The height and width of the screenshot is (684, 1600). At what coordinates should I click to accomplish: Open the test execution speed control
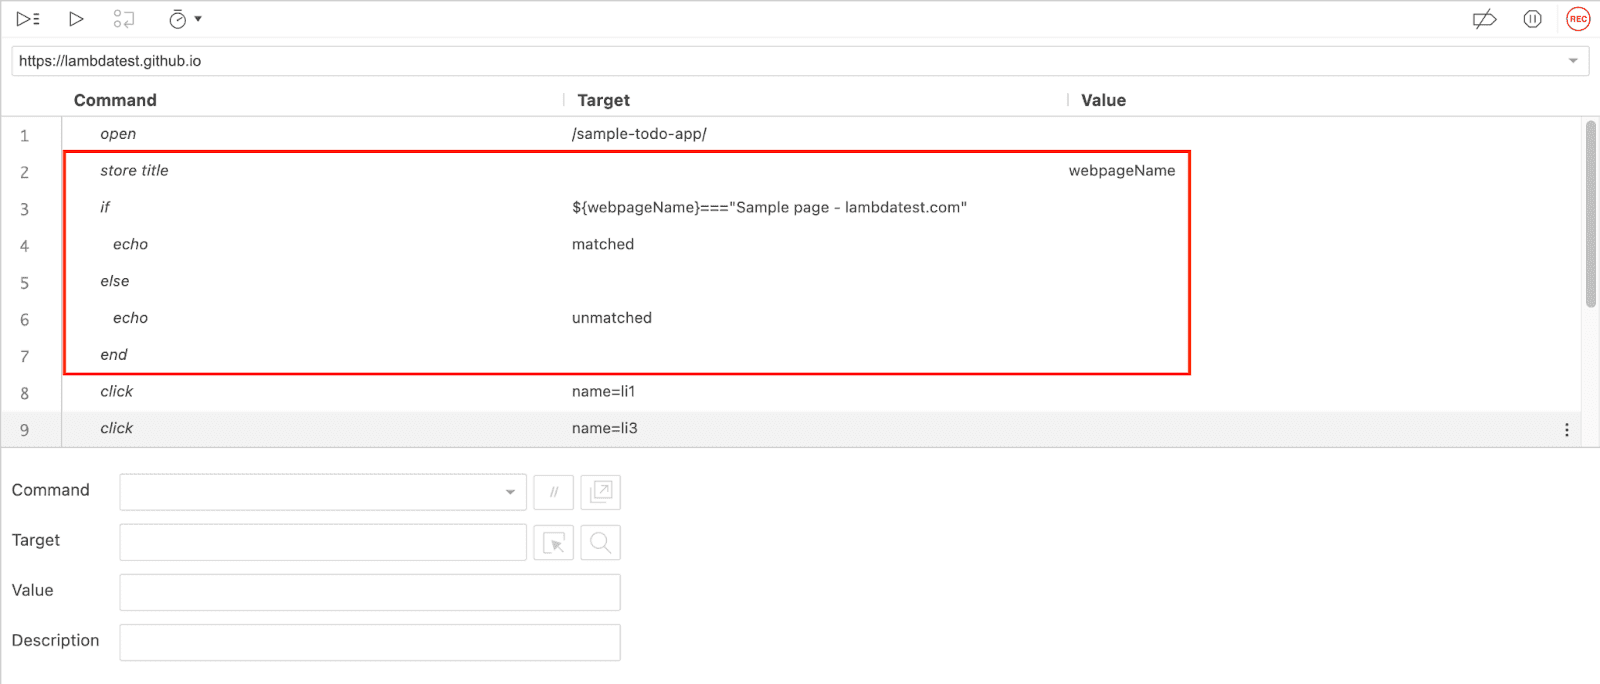coord(184,19)
